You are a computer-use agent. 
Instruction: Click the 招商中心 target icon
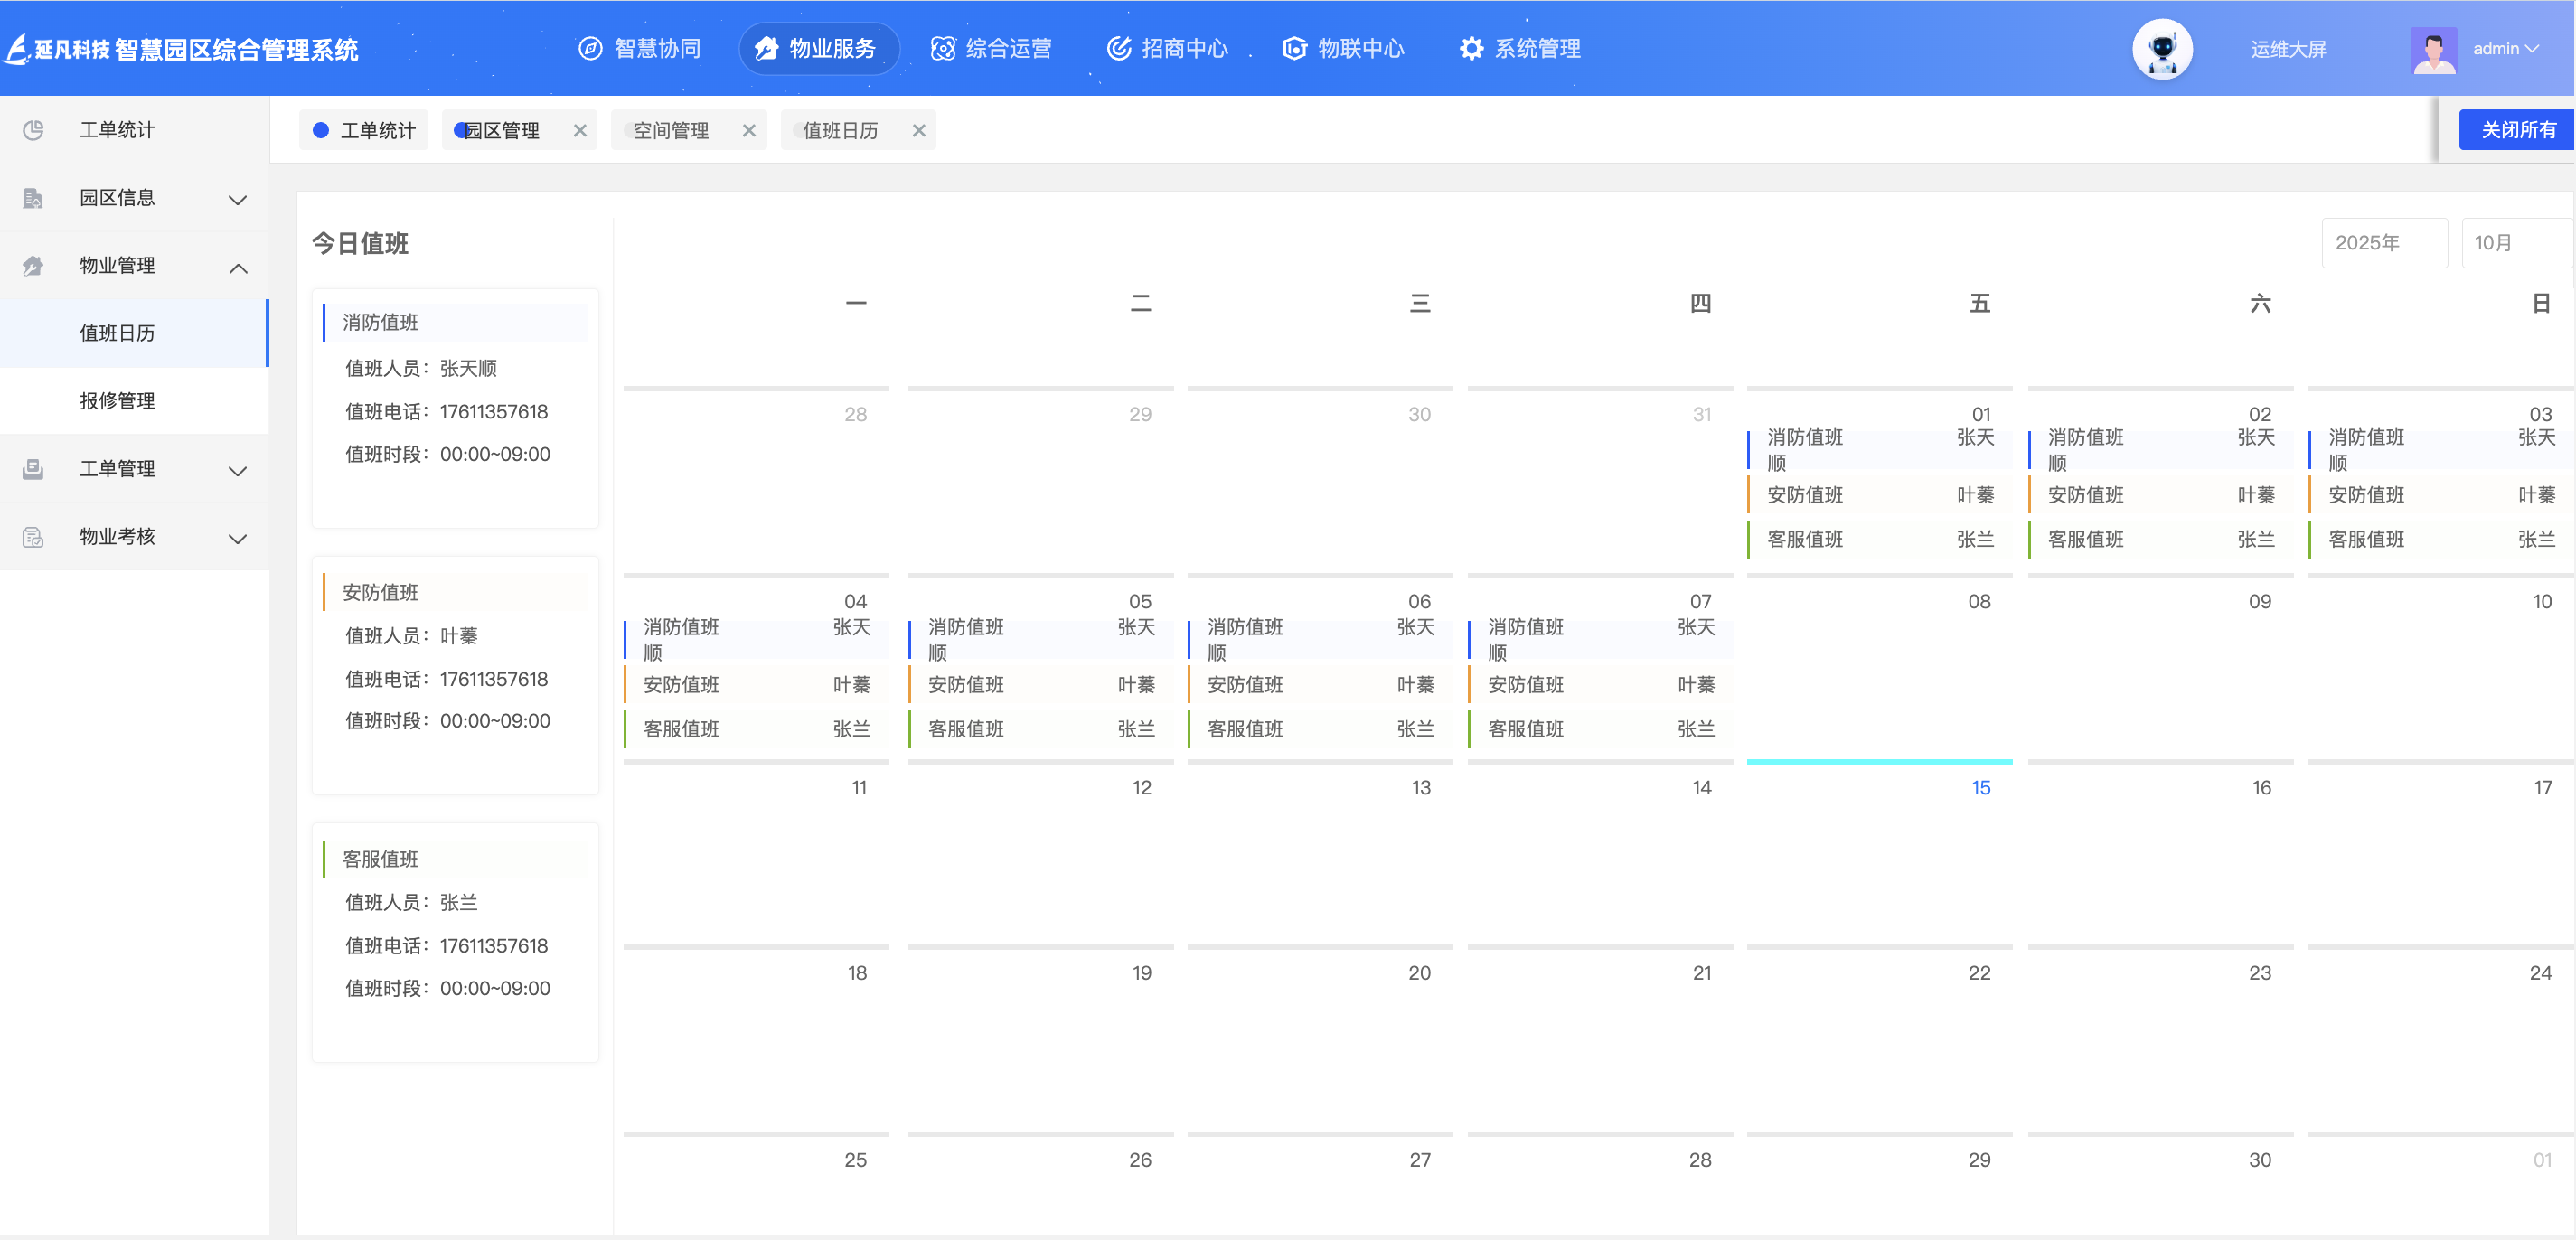1118,48
